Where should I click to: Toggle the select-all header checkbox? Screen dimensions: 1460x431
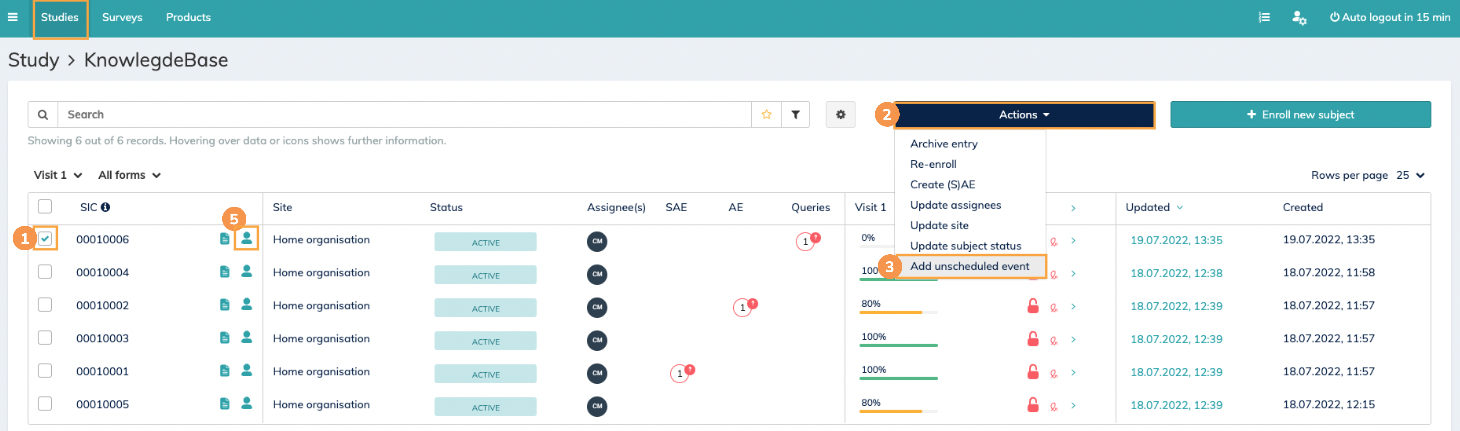coord(45,206)
